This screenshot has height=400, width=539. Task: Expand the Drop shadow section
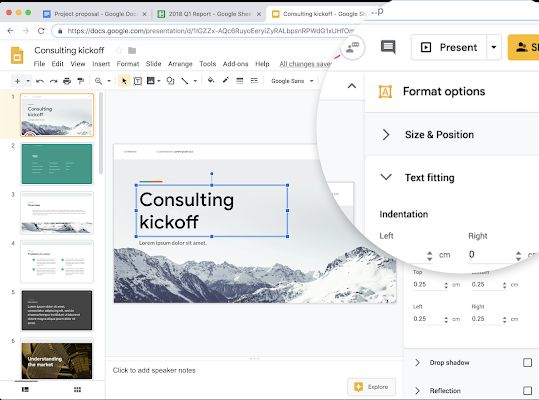[x=417, y=363]
